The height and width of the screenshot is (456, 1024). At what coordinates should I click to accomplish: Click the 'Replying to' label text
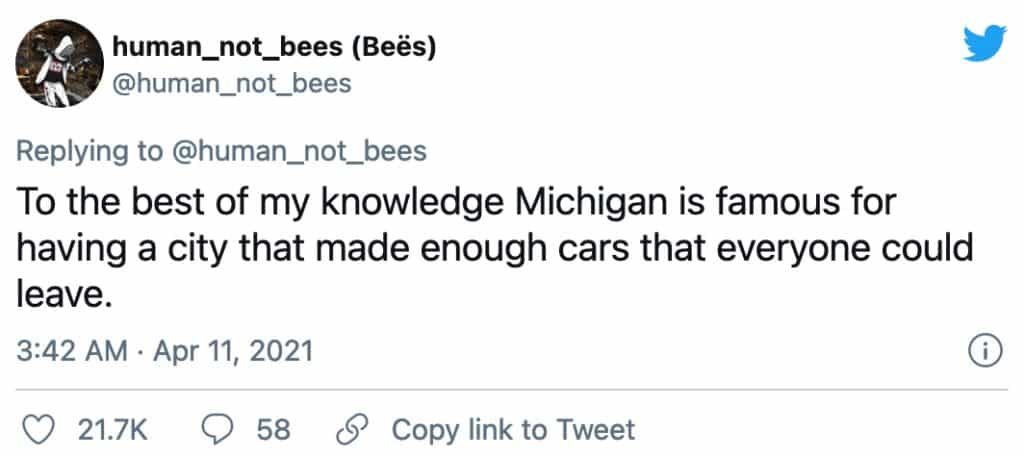click(x=90, y=151)
